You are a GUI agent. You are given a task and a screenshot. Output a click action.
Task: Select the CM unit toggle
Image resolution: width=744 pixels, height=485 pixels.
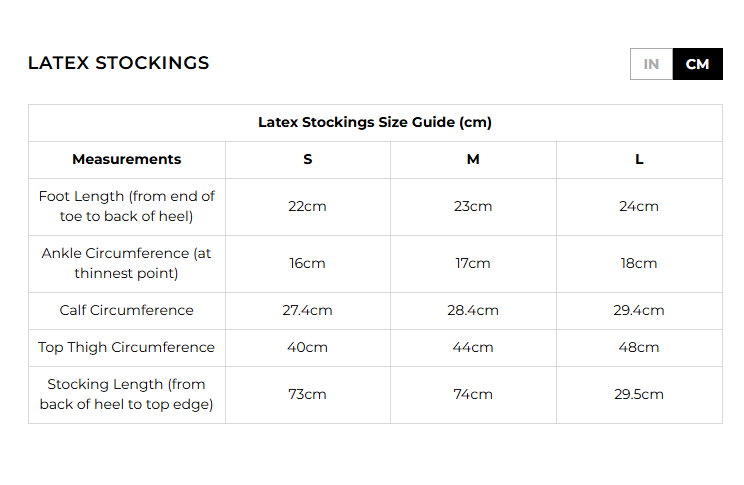coord(697,64)
